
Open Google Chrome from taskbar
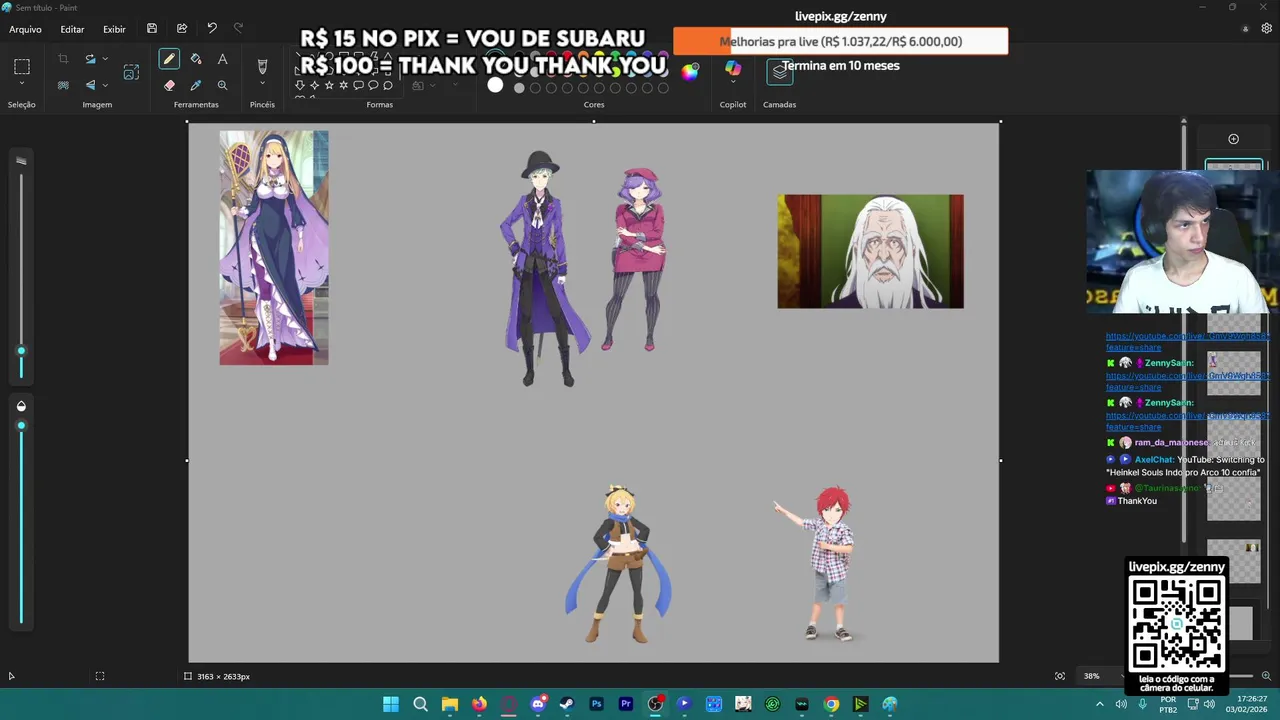831,704
